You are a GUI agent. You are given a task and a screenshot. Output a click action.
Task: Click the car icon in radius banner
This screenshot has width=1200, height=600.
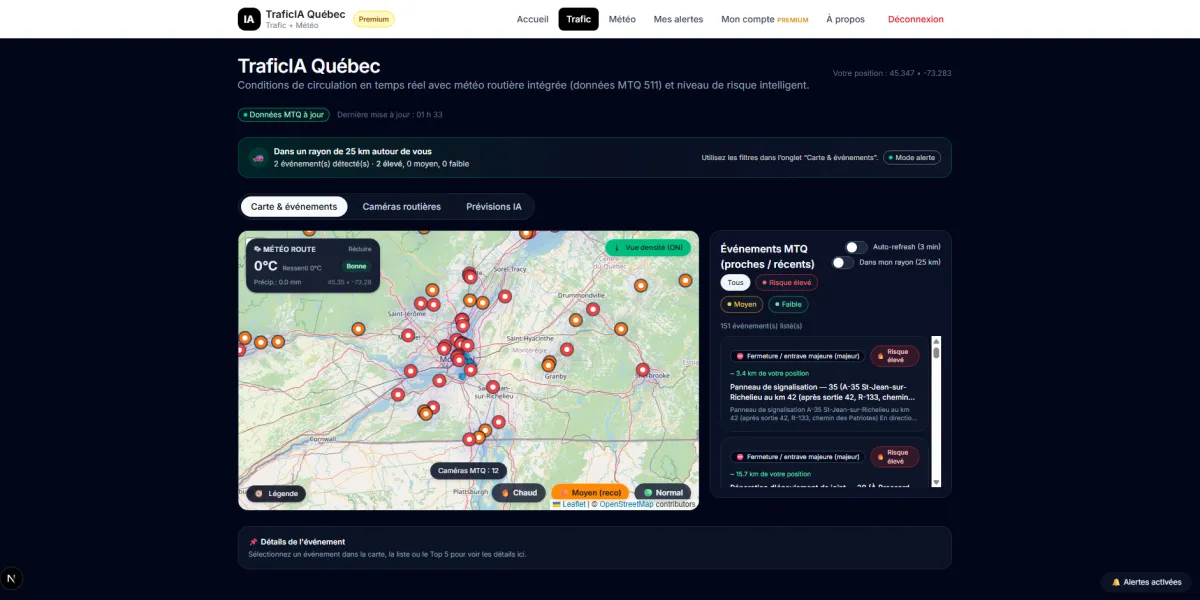(258, 158)
